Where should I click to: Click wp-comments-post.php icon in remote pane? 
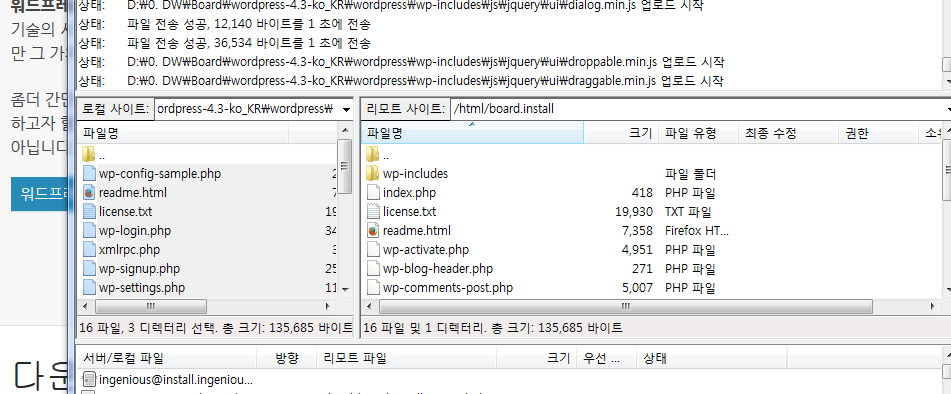click(373, 287)
